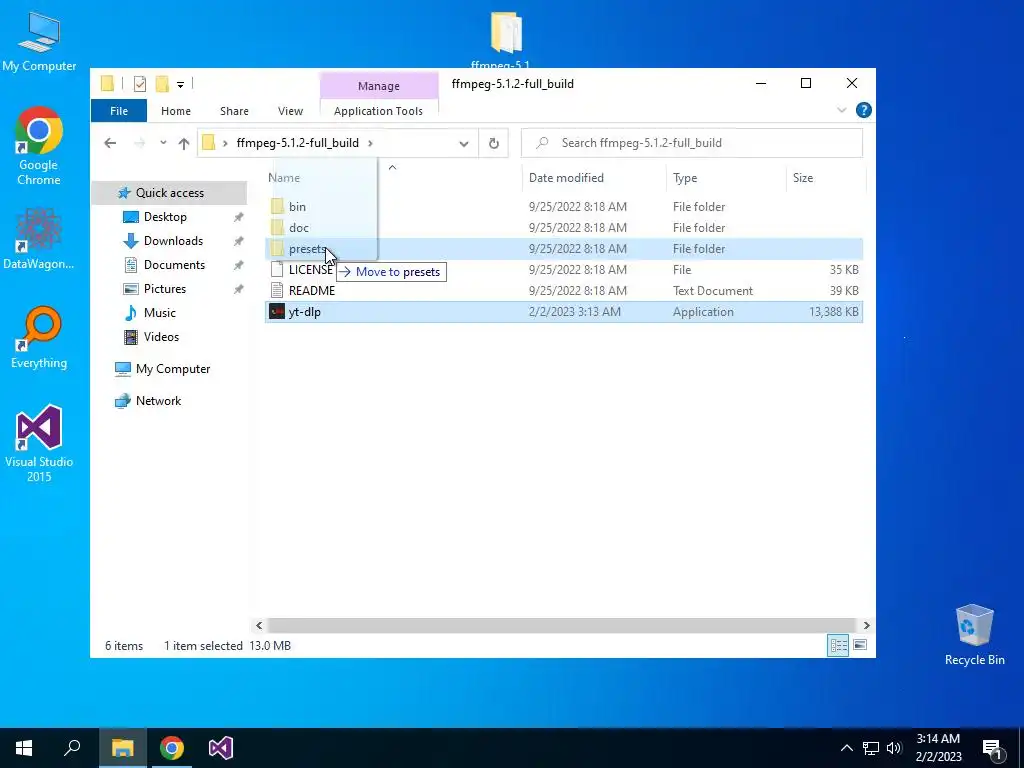
Task: Open Downloads in the navigation pane
Action: coord(173,241)
